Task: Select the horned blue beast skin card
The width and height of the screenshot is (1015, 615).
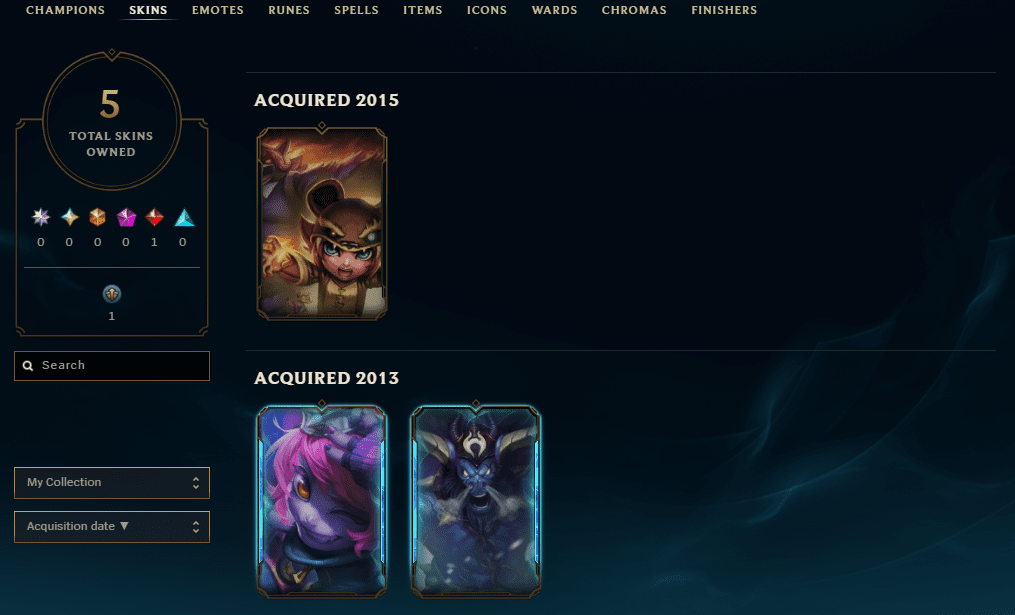Action: [476, 500]
